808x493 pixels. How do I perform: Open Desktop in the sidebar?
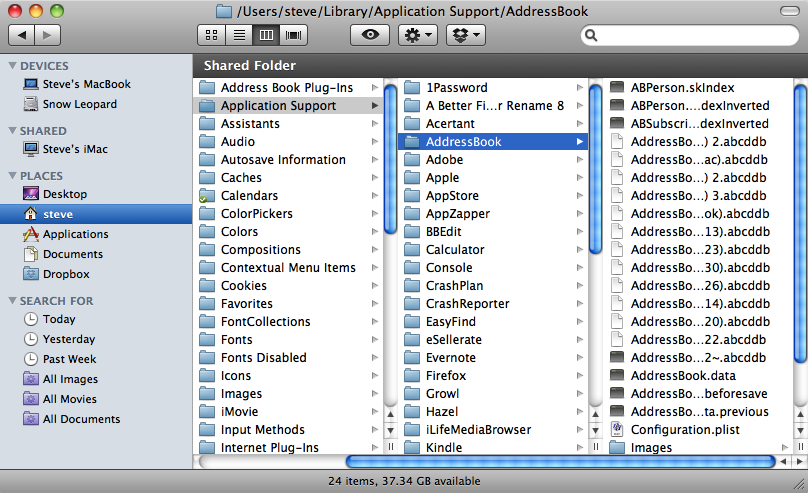point(96,194)
